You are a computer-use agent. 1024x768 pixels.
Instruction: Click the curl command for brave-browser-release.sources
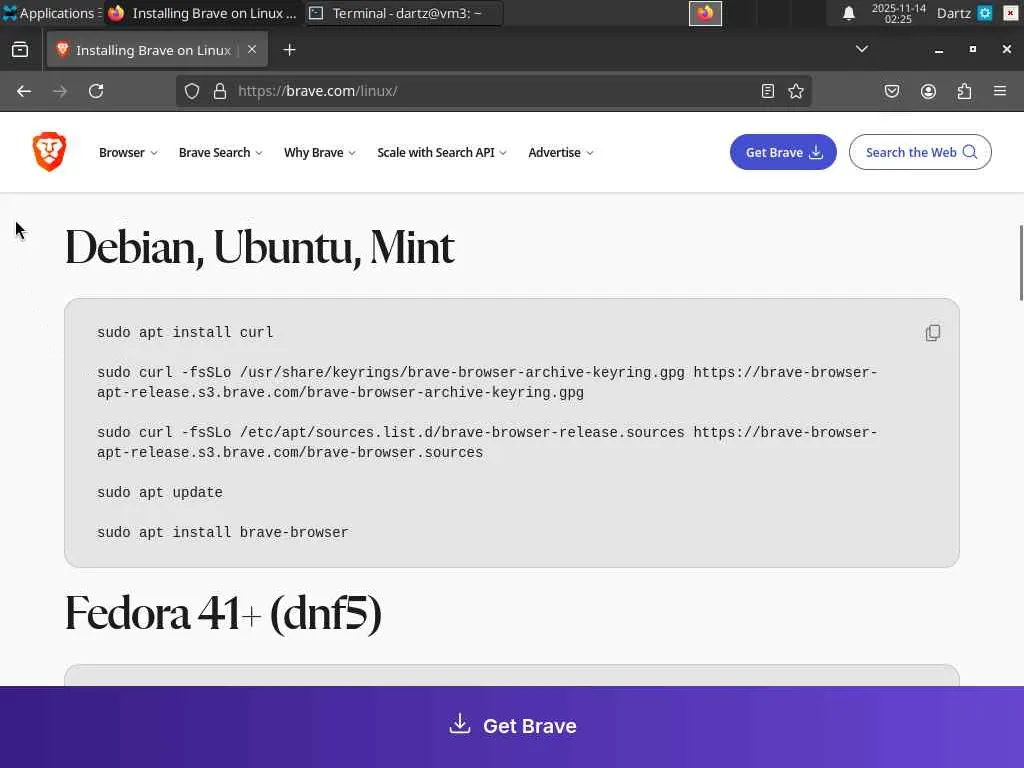click(487, 443)
